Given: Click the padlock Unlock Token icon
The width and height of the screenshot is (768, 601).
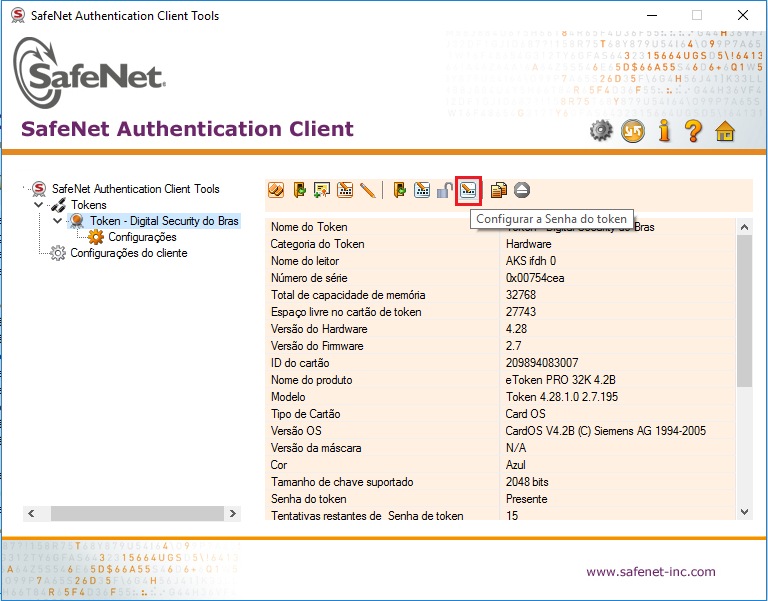Looking at the screenshot, I should 444,190.
